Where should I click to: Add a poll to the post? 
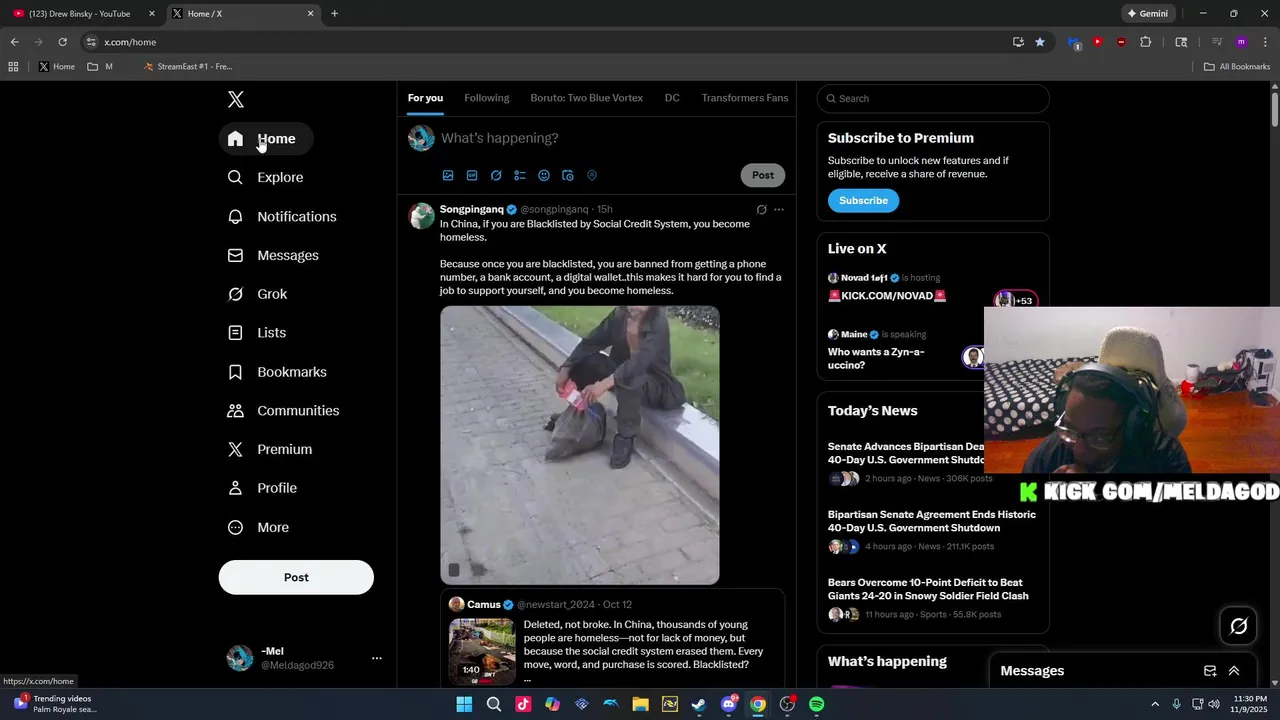point(520,175)
